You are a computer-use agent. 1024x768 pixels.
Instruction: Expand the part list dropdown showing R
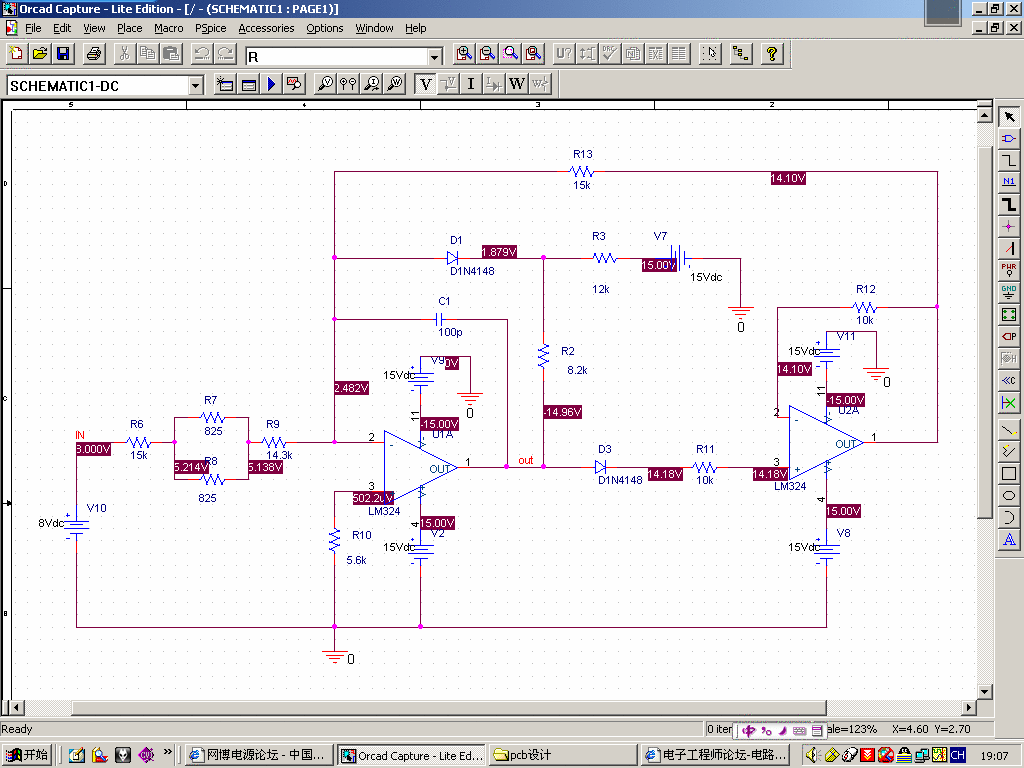(436, 56)
